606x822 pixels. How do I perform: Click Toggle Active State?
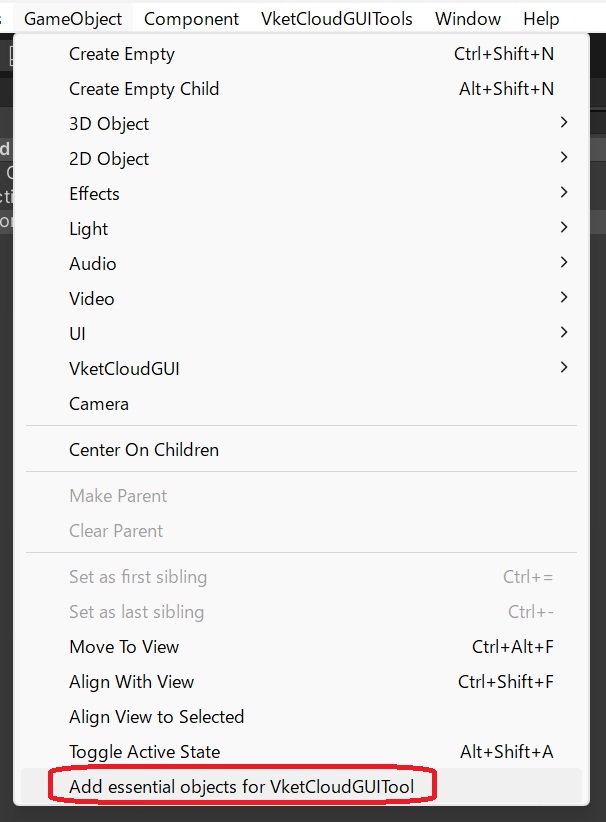(x=144, y=752)
